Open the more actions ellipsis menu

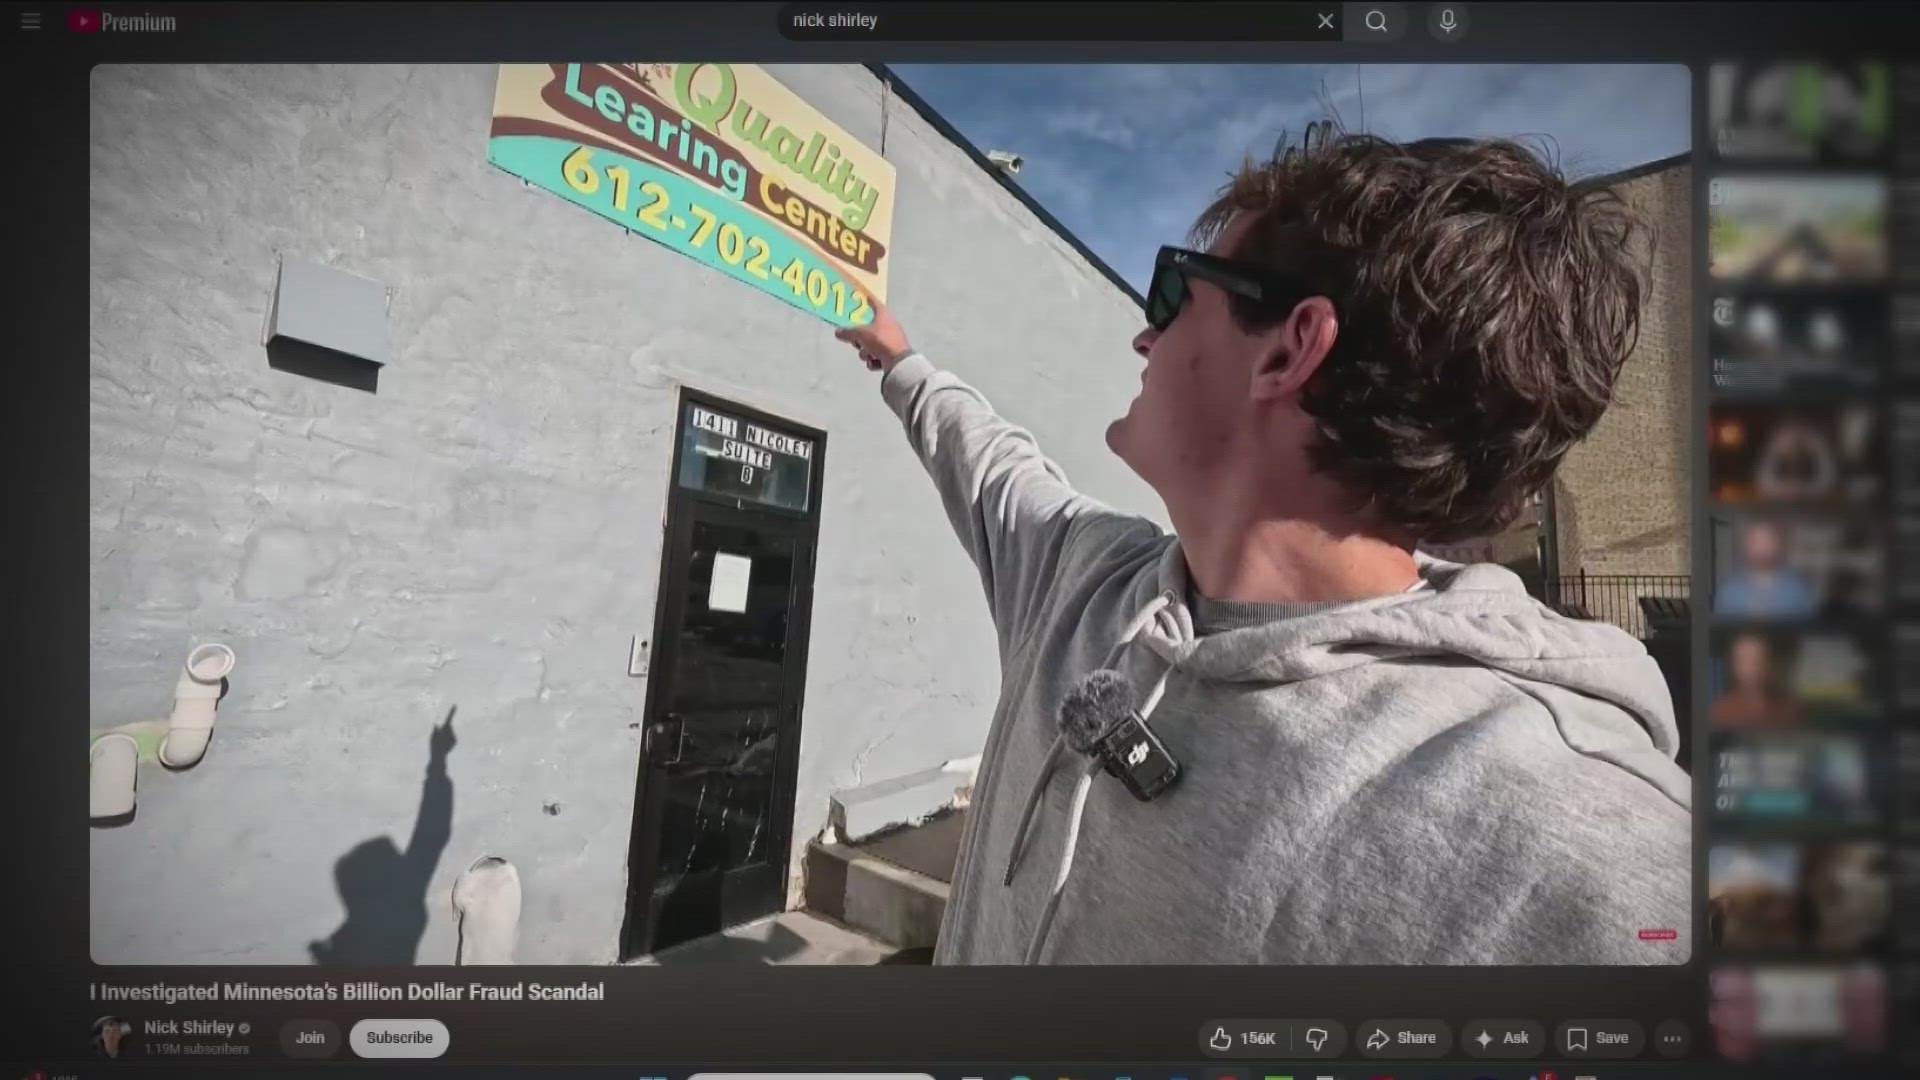point(1672,1038)
